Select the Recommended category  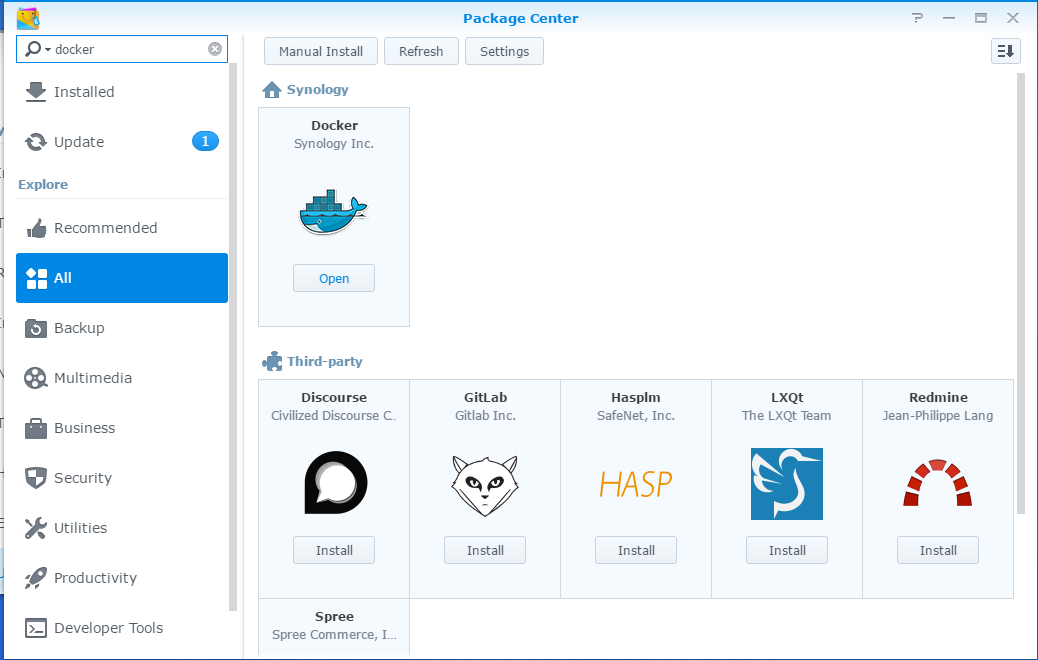coord(122,228)
